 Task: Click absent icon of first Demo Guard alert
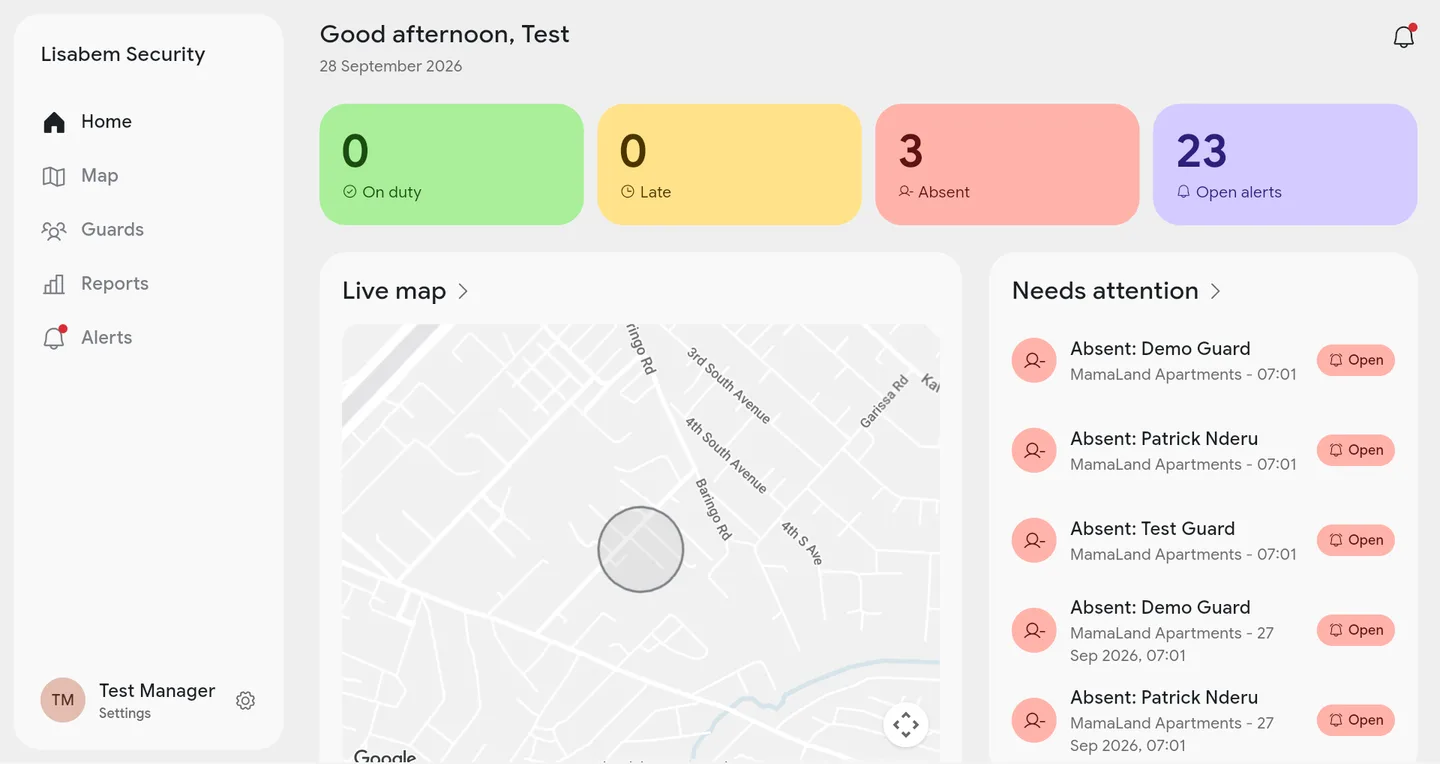pos(1034,360)
